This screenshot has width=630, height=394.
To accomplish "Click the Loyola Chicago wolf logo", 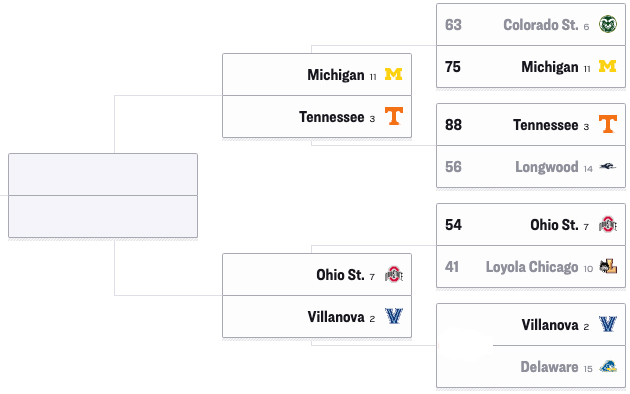I will [608, 266].
